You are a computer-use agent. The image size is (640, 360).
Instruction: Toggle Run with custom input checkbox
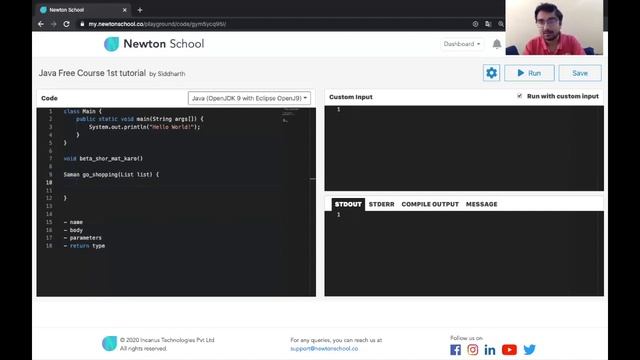point(519,96)
